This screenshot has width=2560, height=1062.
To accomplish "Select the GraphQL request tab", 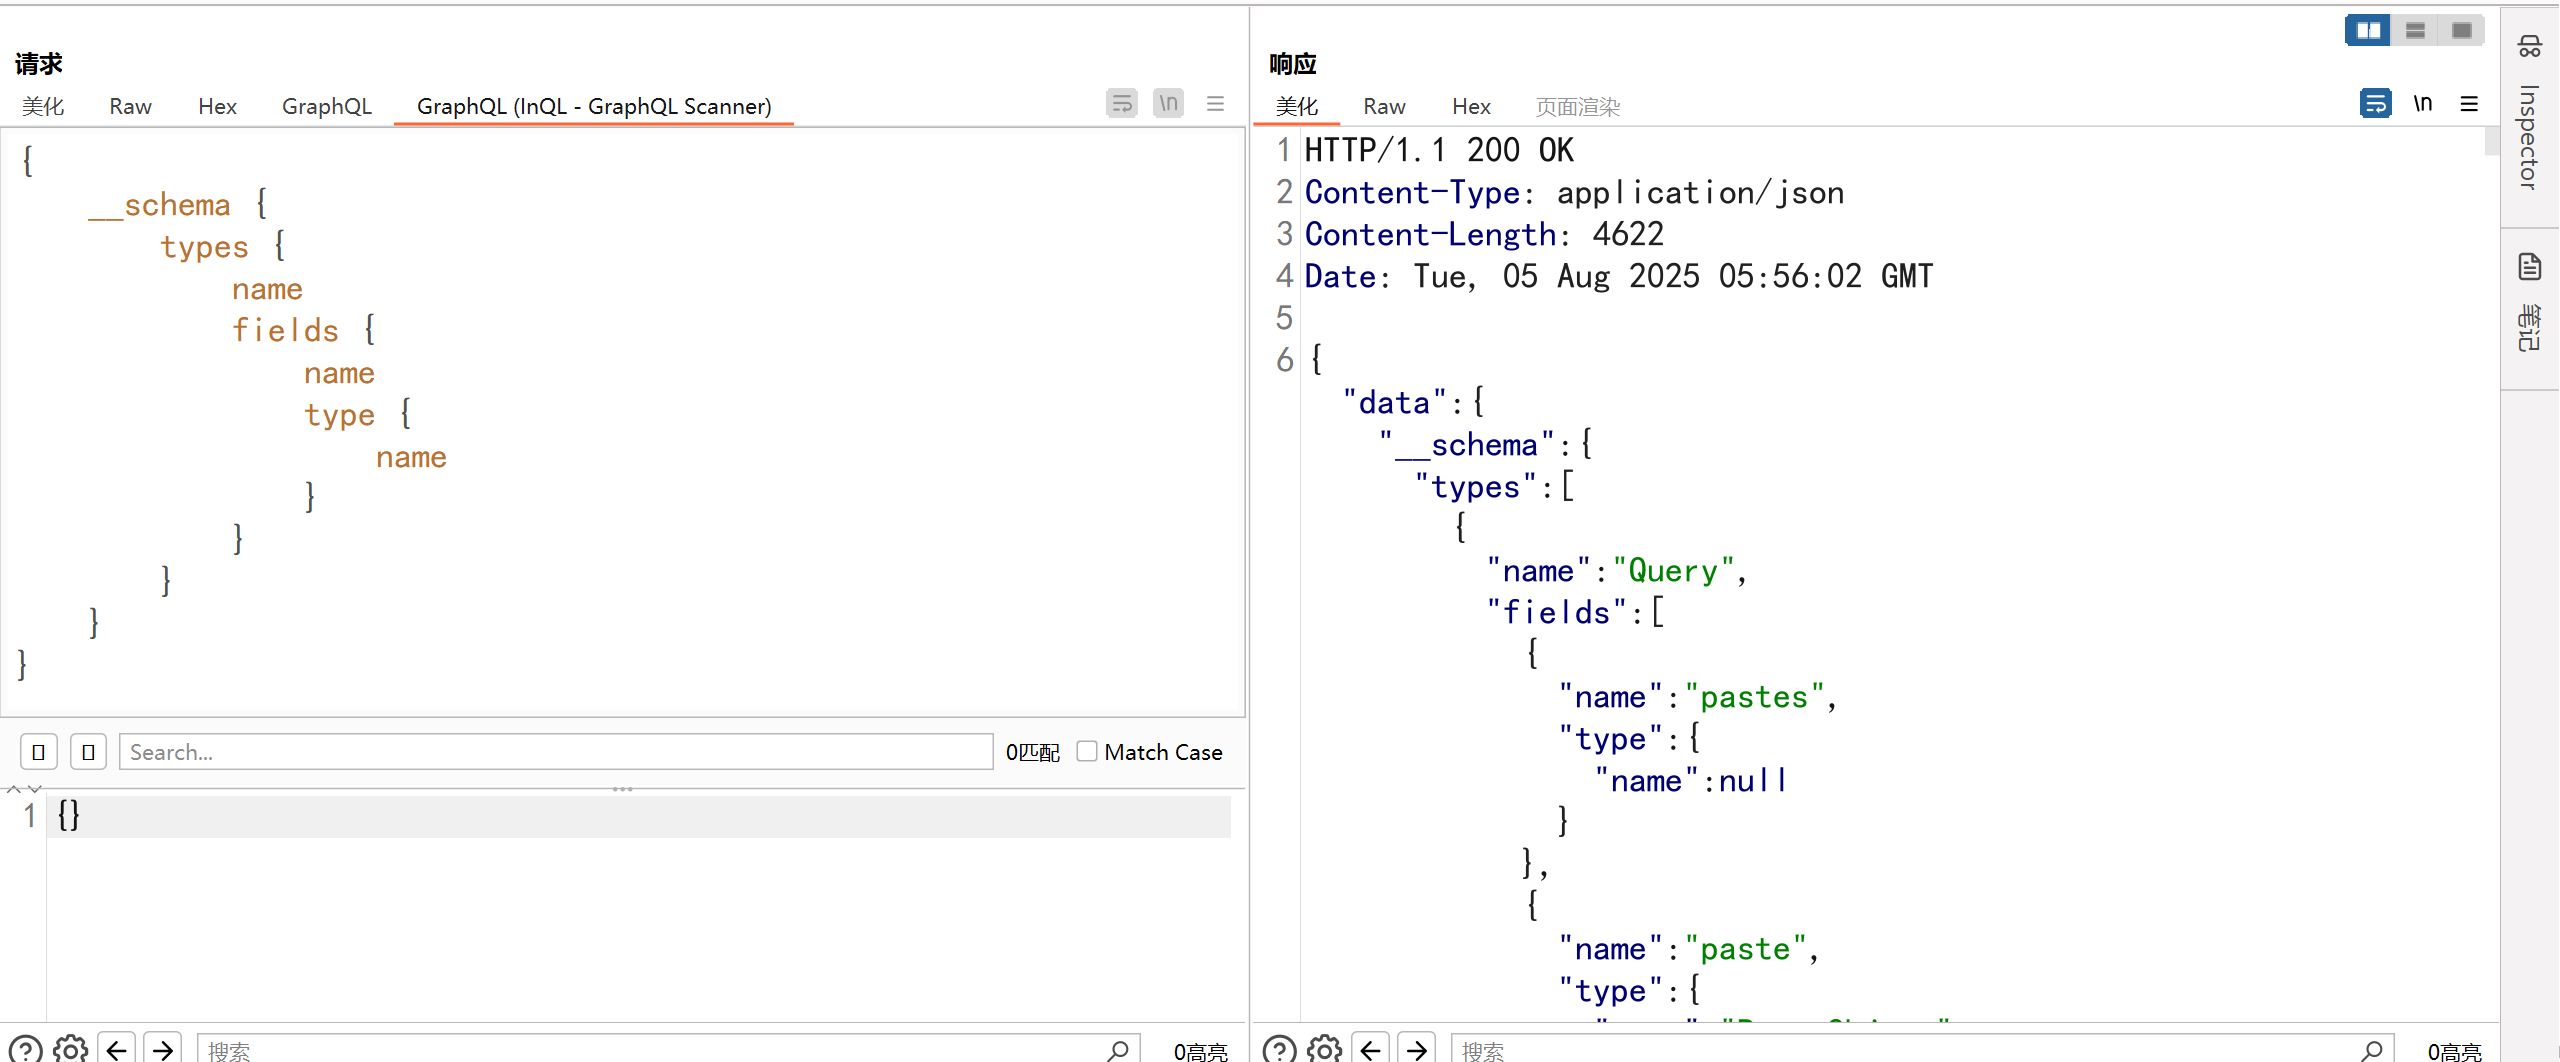I will [x=326, y=106].
